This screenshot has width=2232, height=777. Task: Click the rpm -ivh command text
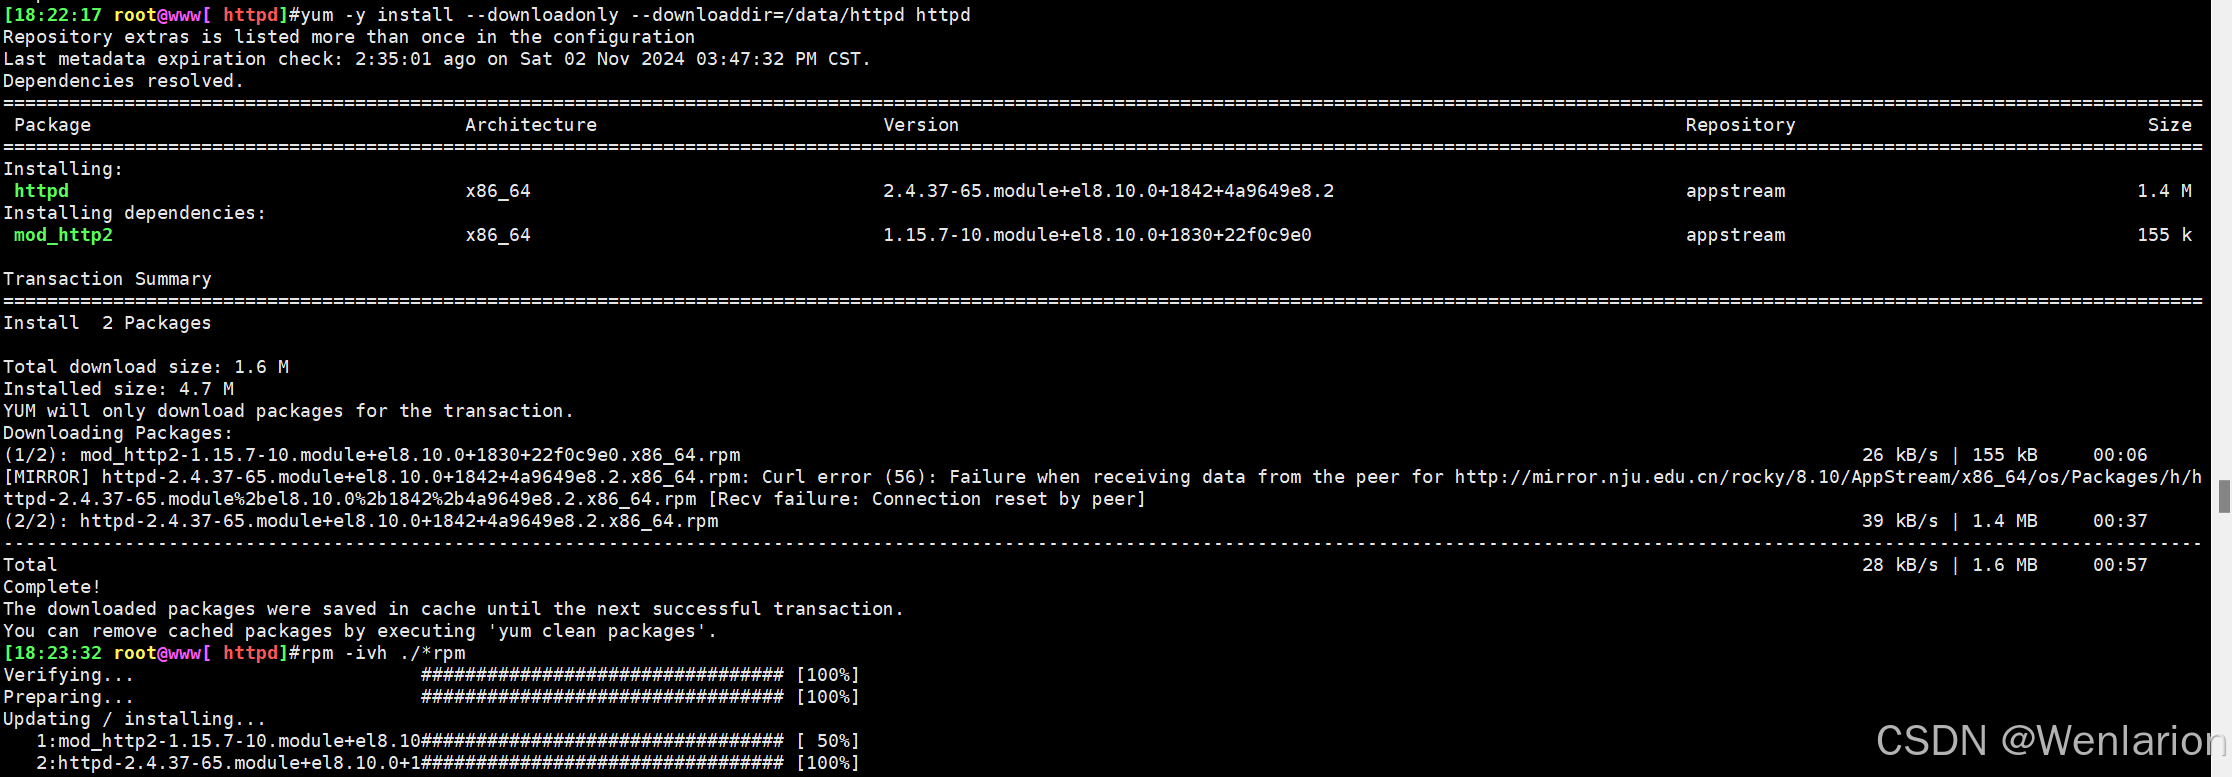pos(383,653)
